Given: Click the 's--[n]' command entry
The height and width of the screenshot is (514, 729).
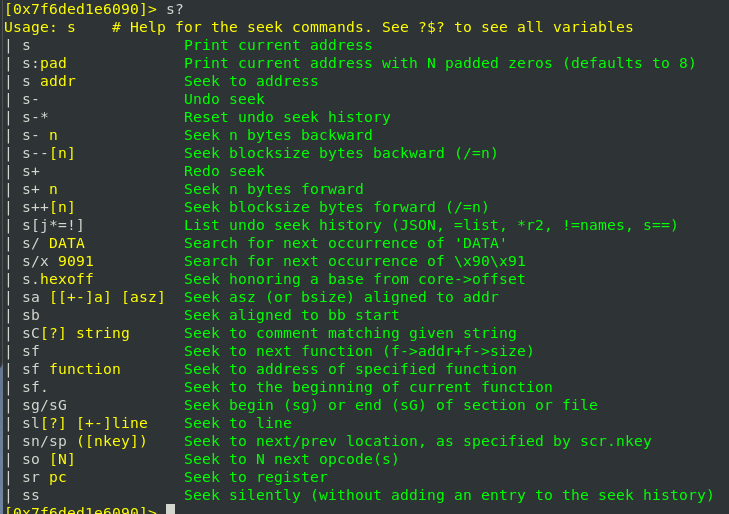Looking at the screenshot, I should 48,153.
